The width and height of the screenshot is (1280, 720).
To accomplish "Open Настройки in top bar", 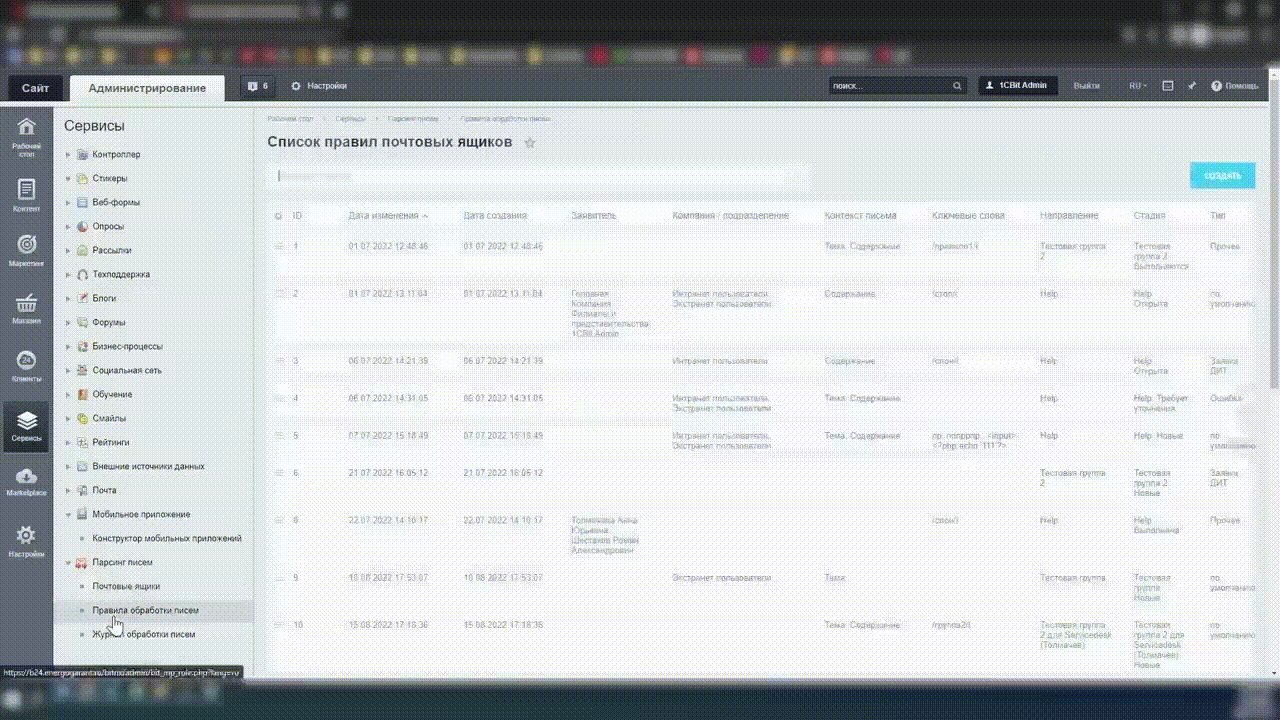I will point(319,86).
